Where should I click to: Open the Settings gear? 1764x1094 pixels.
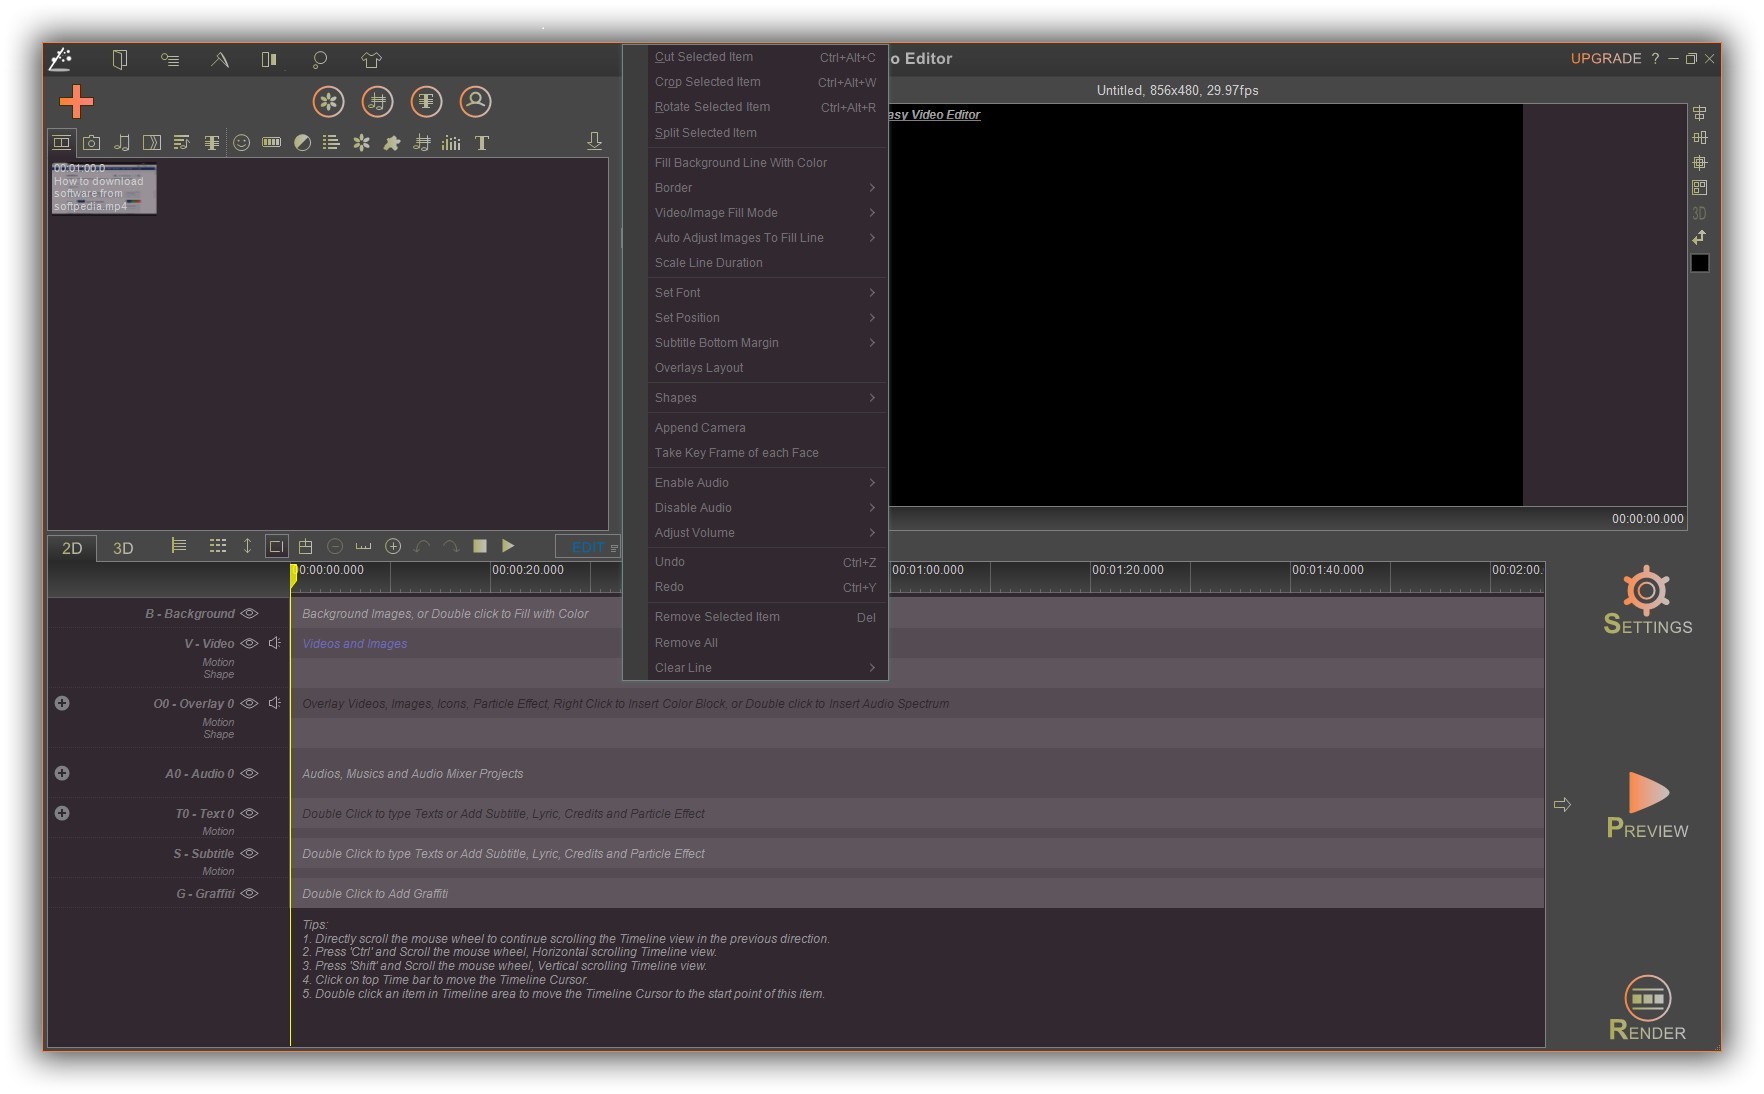pos(1646,597)
